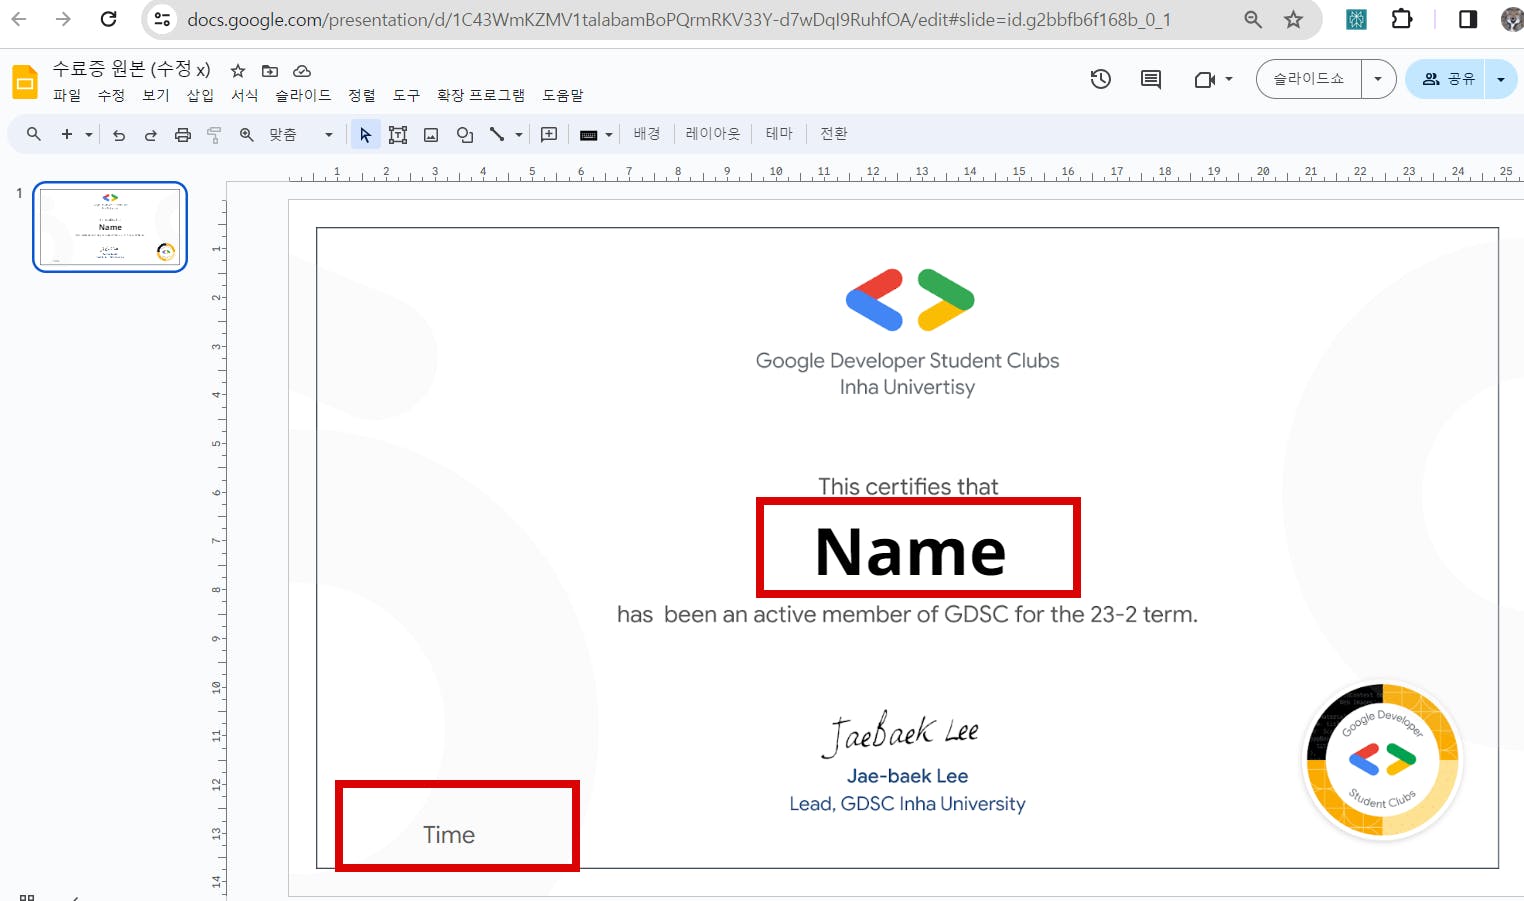The width and height of the screenshot is (1524, 901).
Task: Toggle the browser side panel
Action: (x=1468, y=19)
